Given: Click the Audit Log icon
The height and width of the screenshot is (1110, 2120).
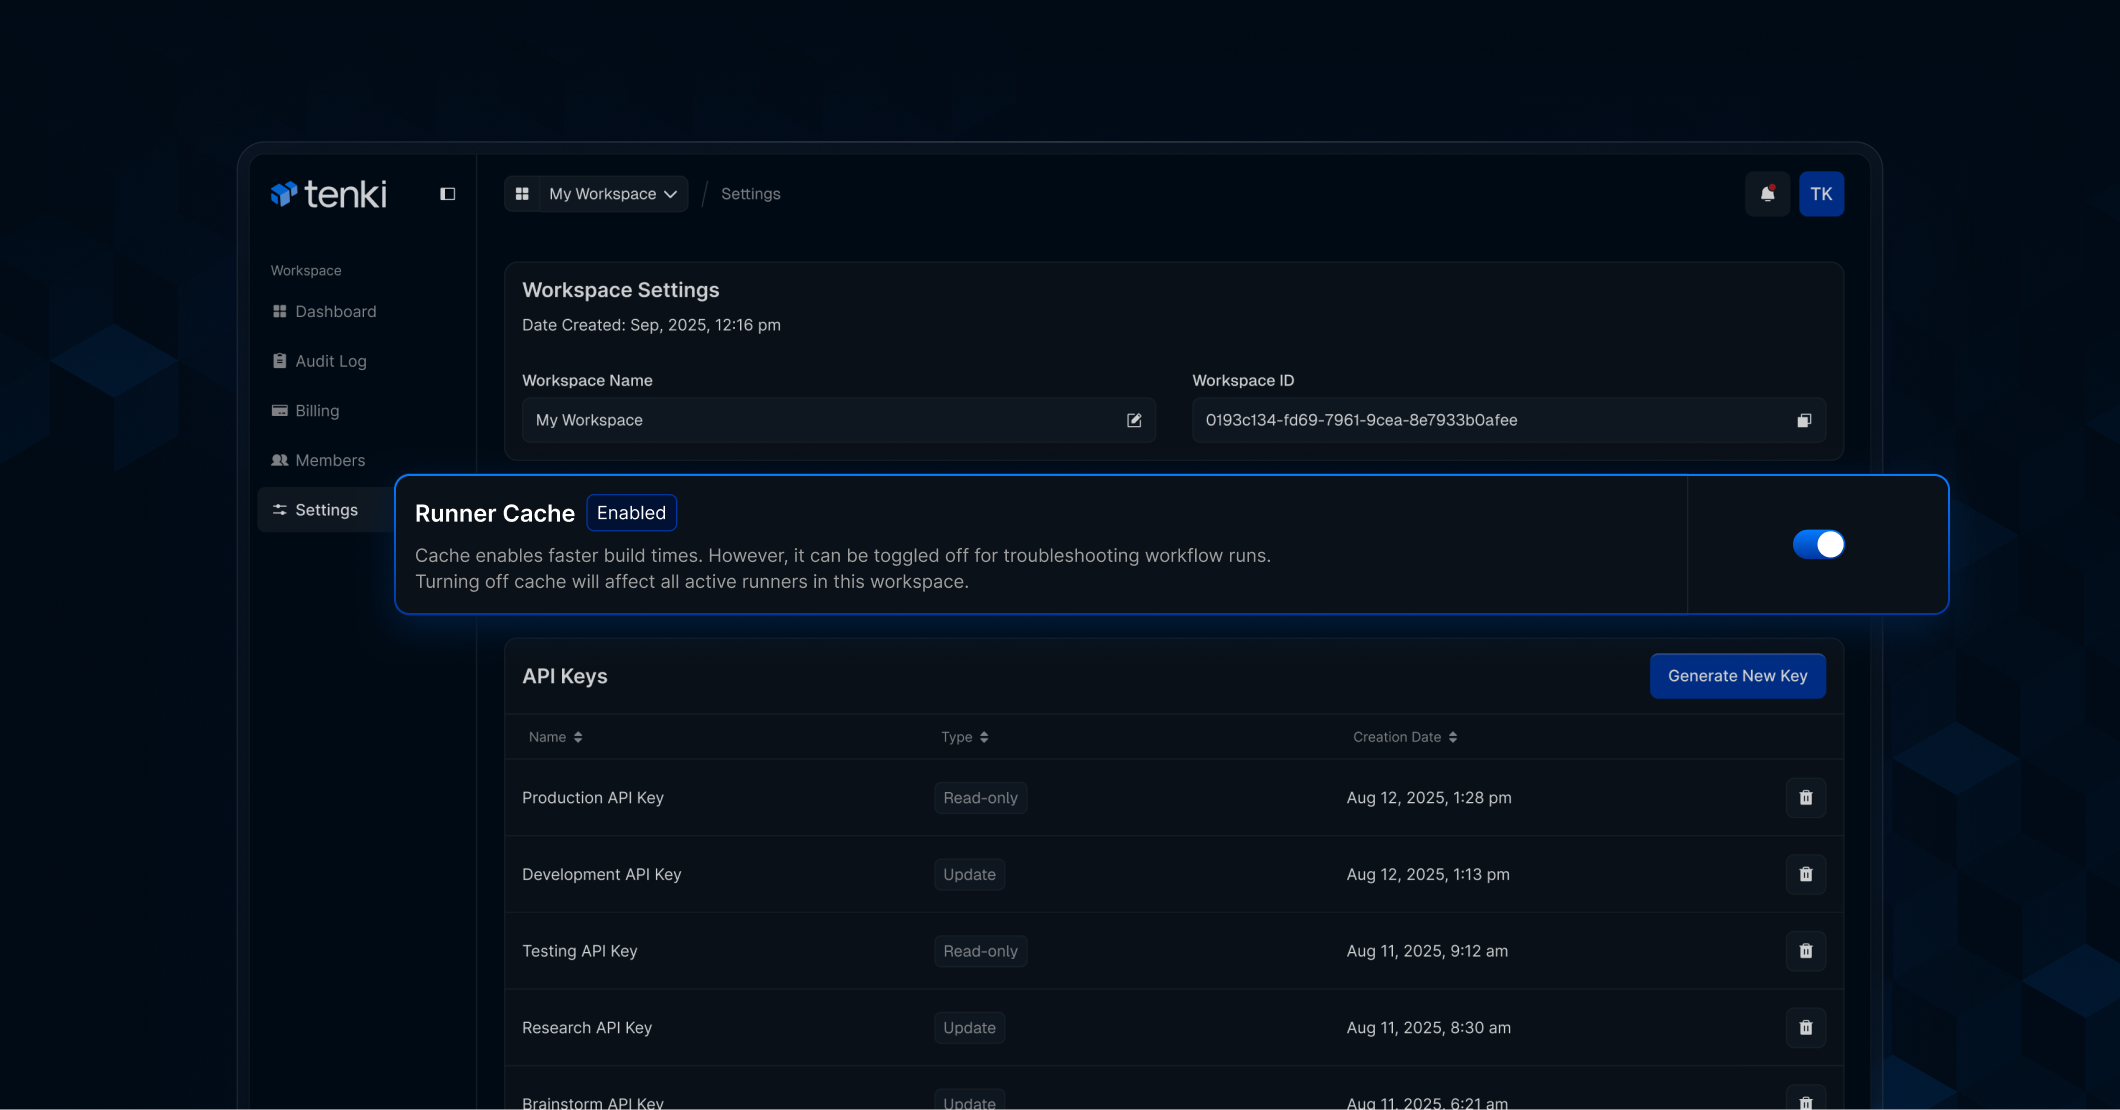Looking at the screenshot, I should point(279,360).
